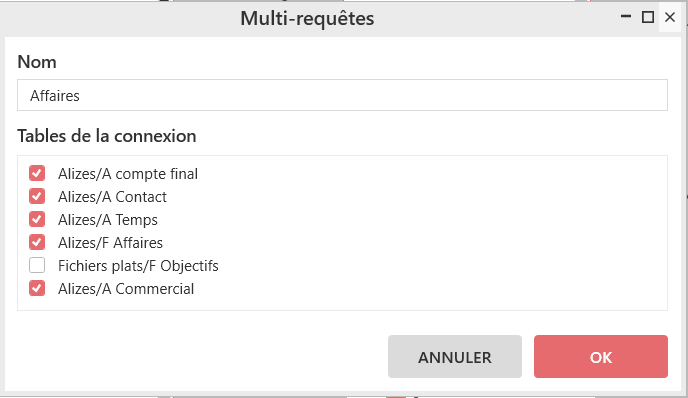Screen dimensions: 688x398
Task: Select the Alizes/A compte final label text
Action: [128, 174]
